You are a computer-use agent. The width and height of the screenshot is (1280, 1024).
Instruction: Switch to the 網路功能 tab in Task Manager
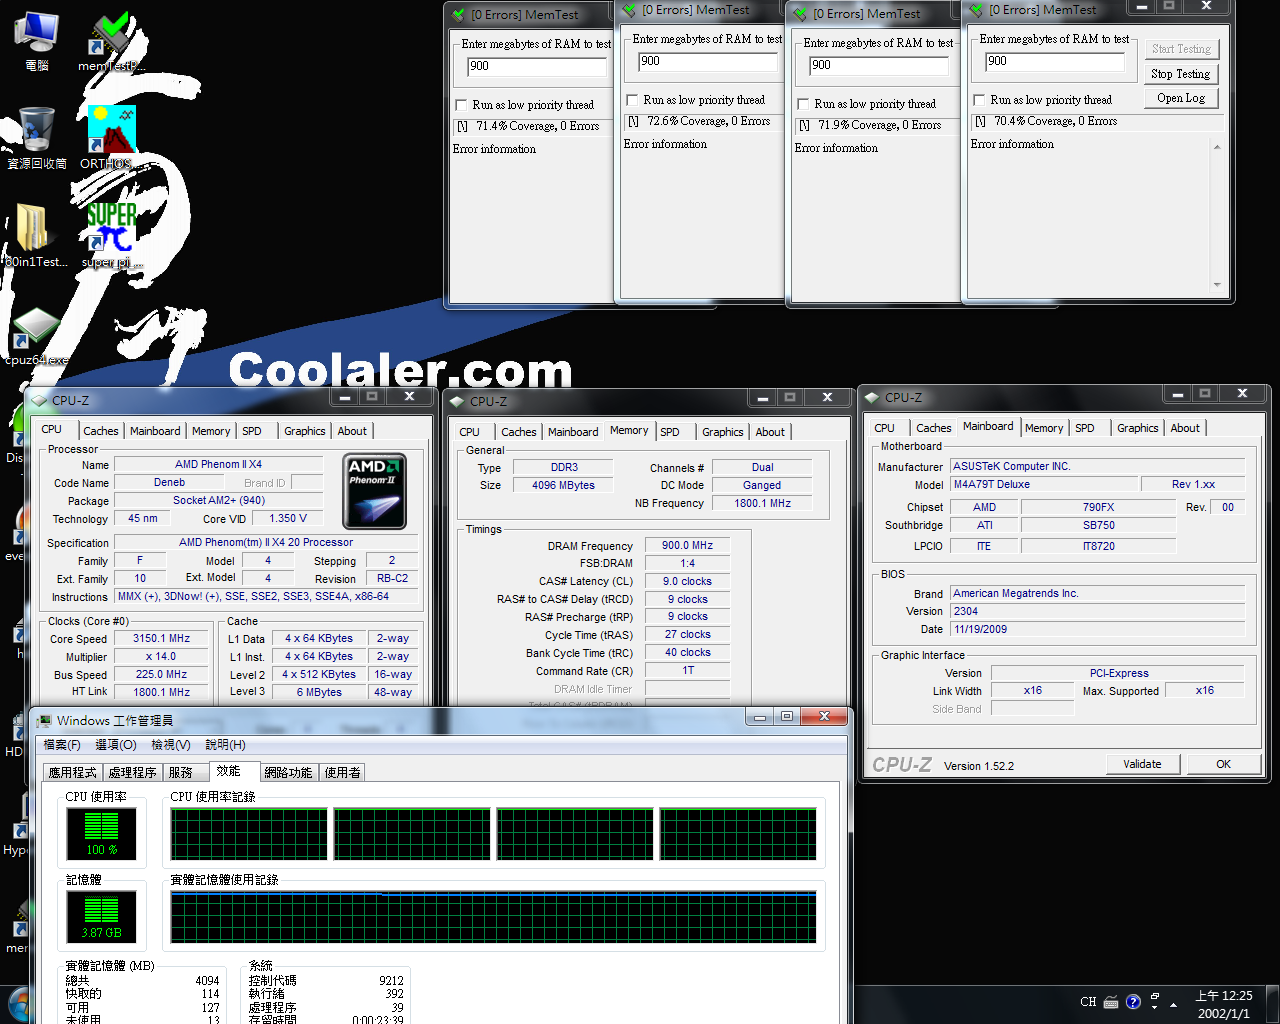pyautogui.click(x=288, y=773)
